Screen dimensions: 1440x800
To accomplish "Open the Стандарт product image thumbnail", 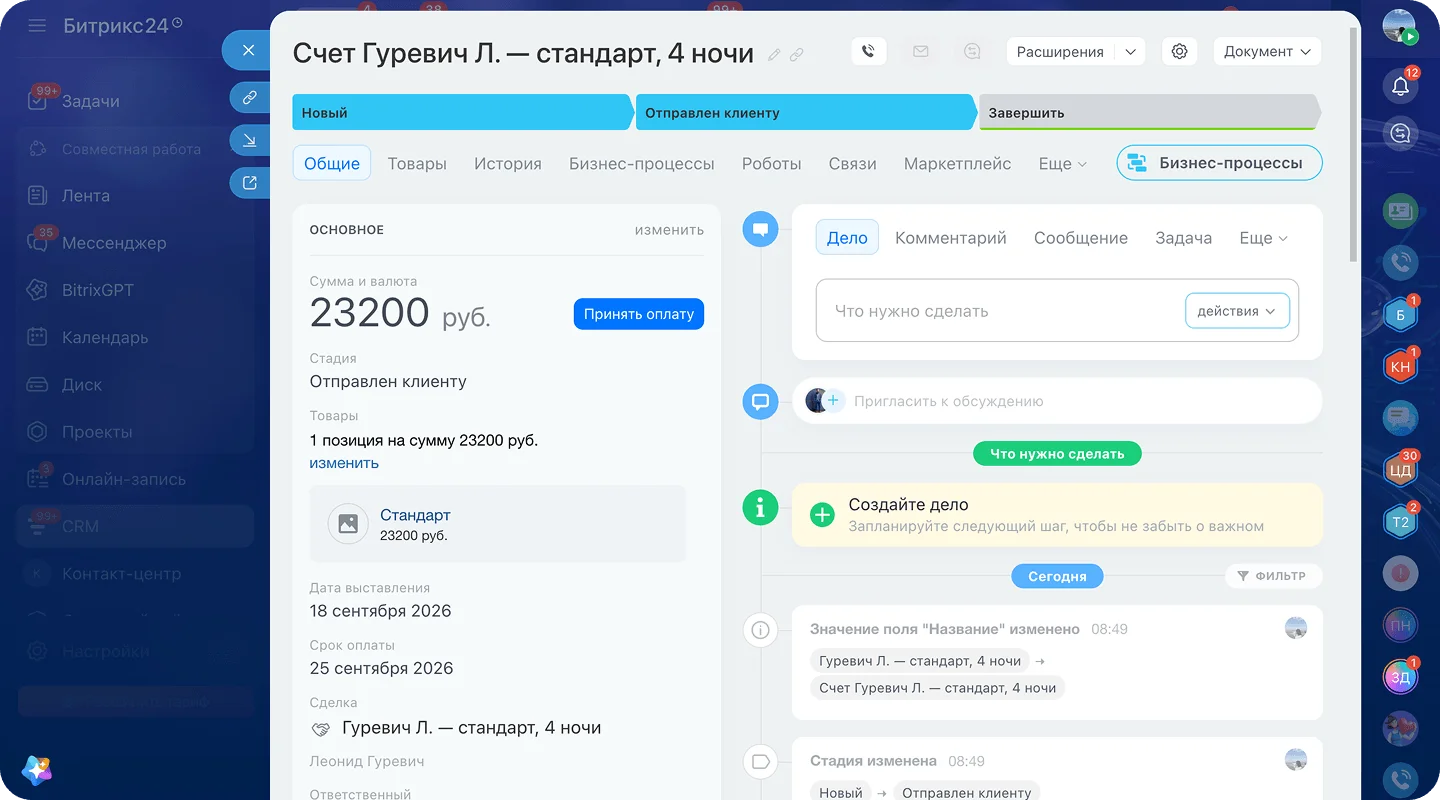I will [x=348, y=523].
